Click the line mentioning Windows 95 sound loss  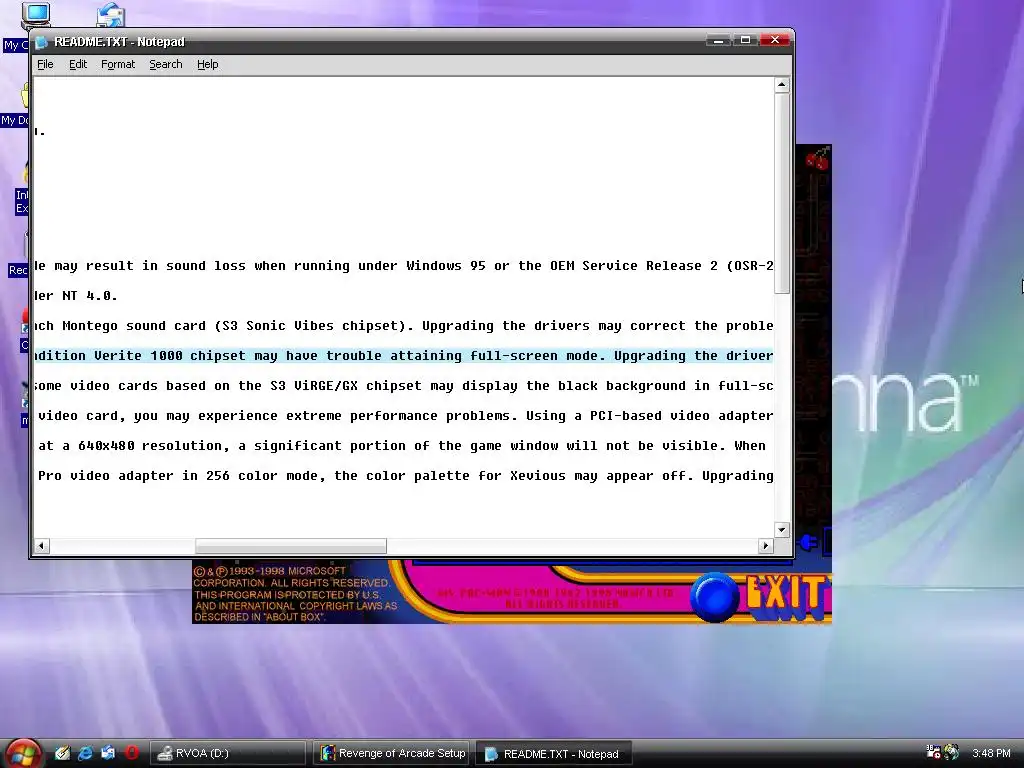[404, 266]
